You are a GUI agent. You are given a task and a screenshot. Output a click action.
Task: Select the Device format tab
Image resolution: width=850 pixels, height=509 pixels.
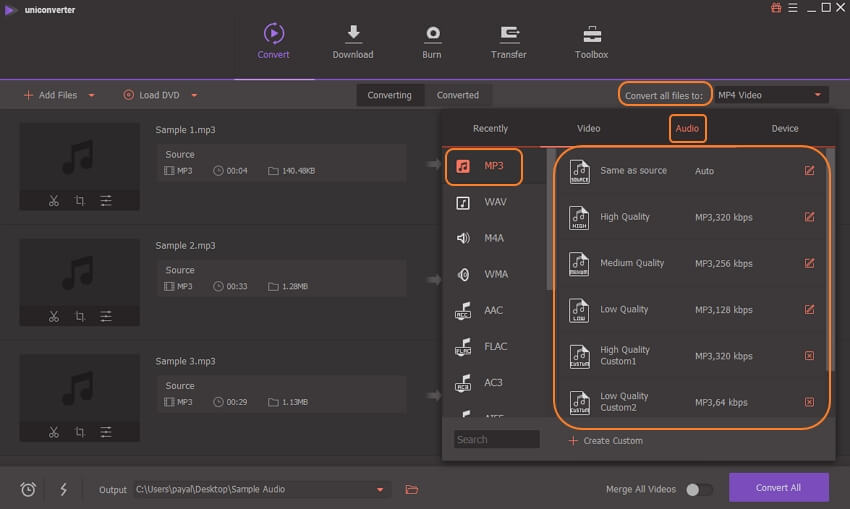point(785,128)
